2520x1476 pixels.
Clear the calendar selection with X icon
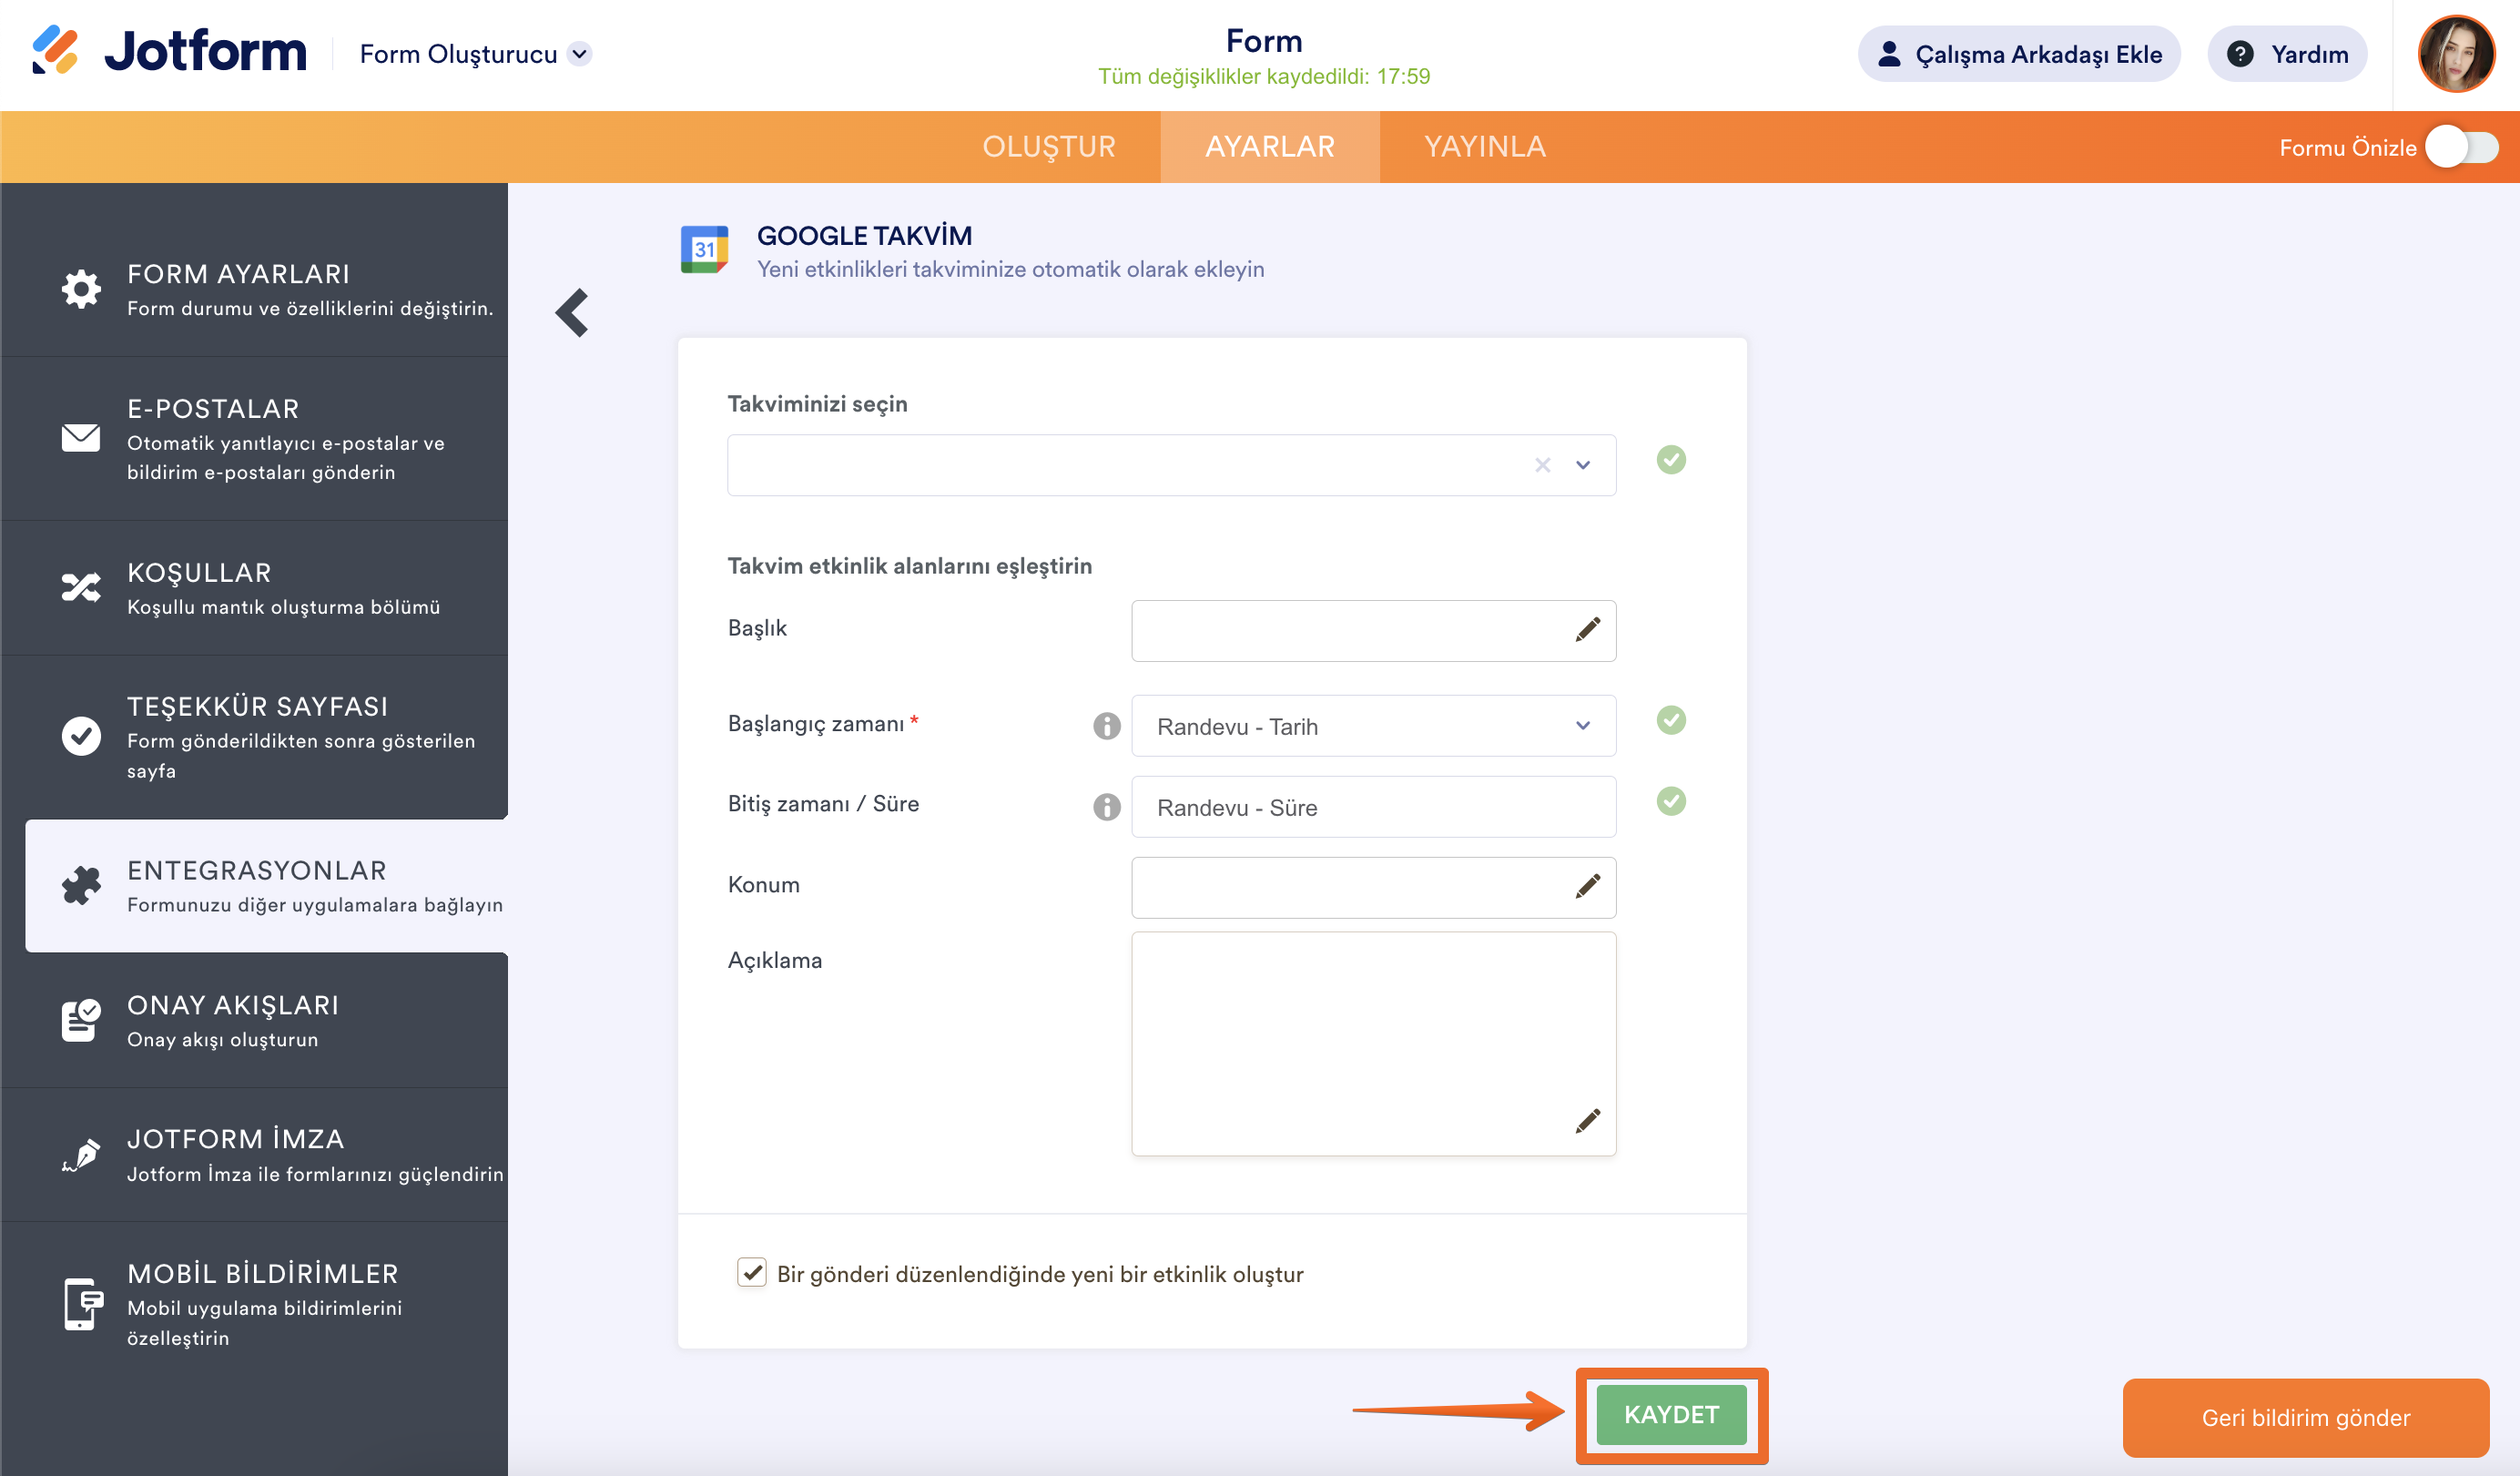(x=1542, y=465)
